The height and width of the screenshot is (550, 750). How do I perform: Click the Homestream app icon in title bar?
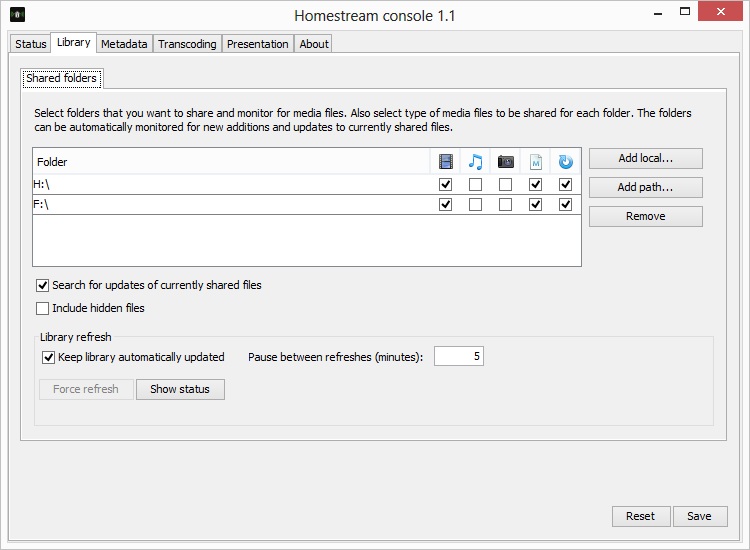tap(17, 15)
